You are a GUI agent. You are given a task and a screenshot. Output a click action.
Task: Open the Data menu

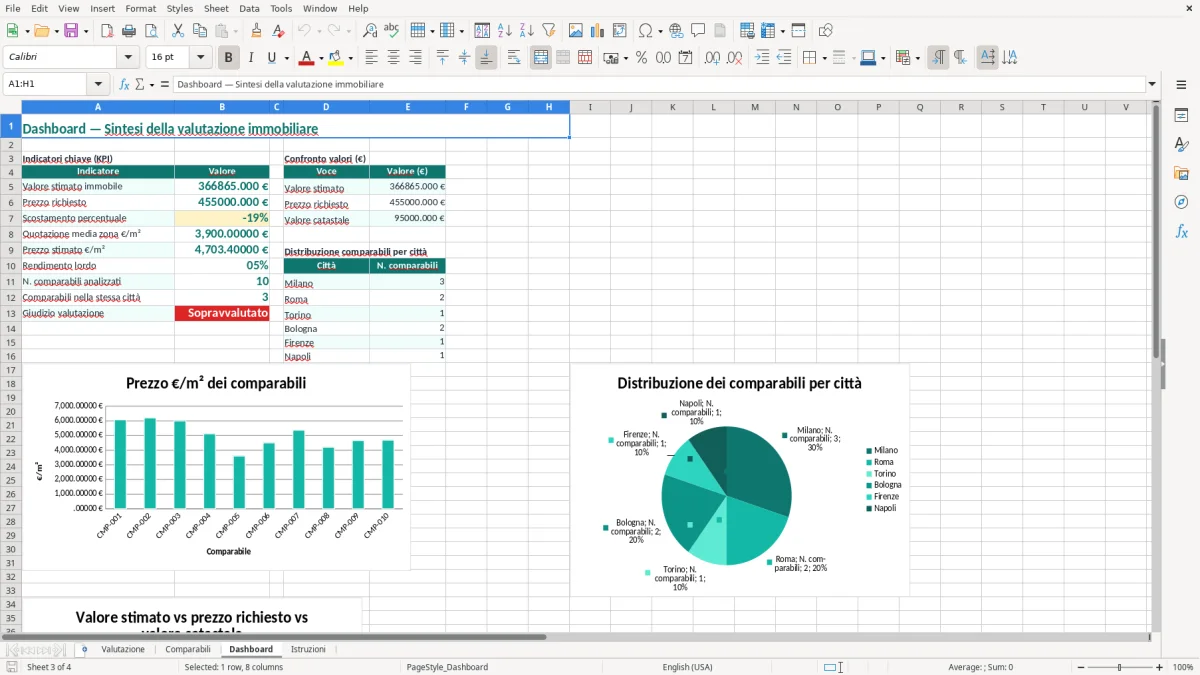coord(249,8)
